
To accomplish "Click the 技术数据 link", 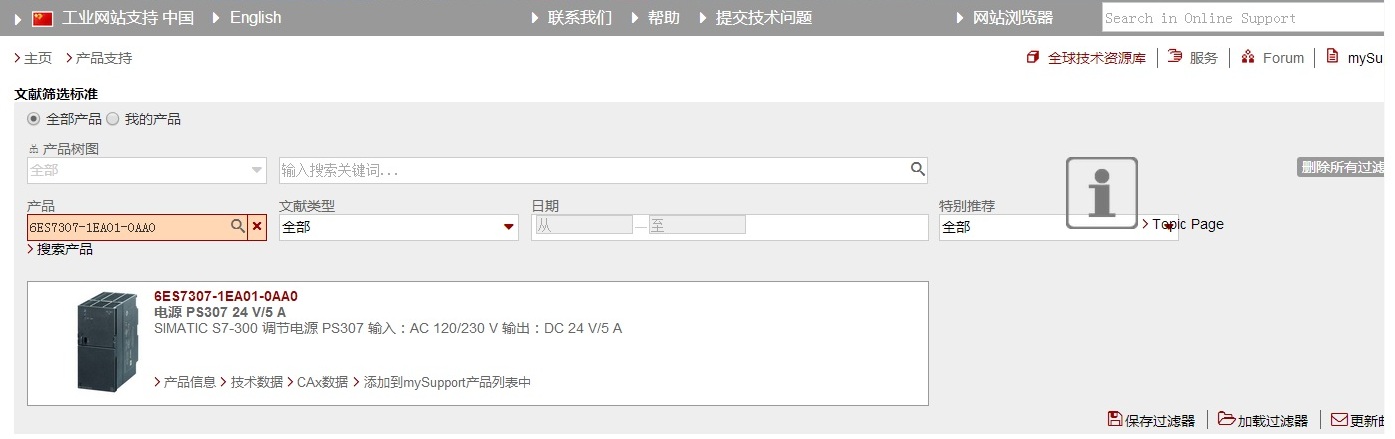I will tap(257, 382).
